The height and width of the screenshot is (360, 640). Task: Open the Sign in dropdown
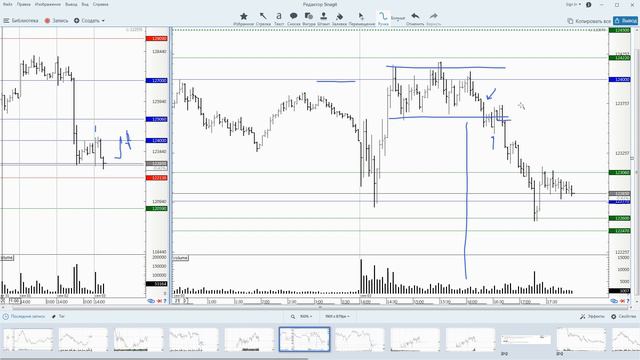[x=573, y=4]
